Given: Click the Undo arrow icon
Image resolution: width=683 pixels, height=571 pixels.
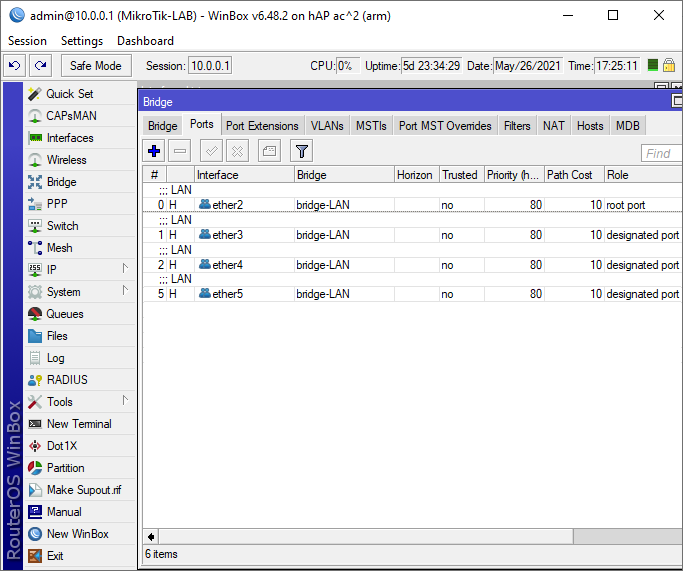Looking at the screenshot, I should point(15,66).
